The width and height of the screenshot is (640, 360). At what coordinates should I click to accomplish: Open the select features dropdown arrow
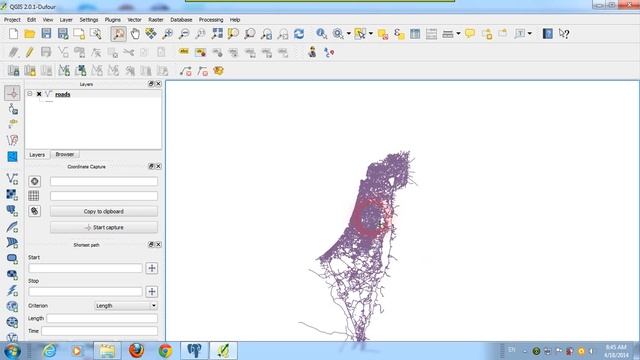pyautogui.click(x=371, y=33)
